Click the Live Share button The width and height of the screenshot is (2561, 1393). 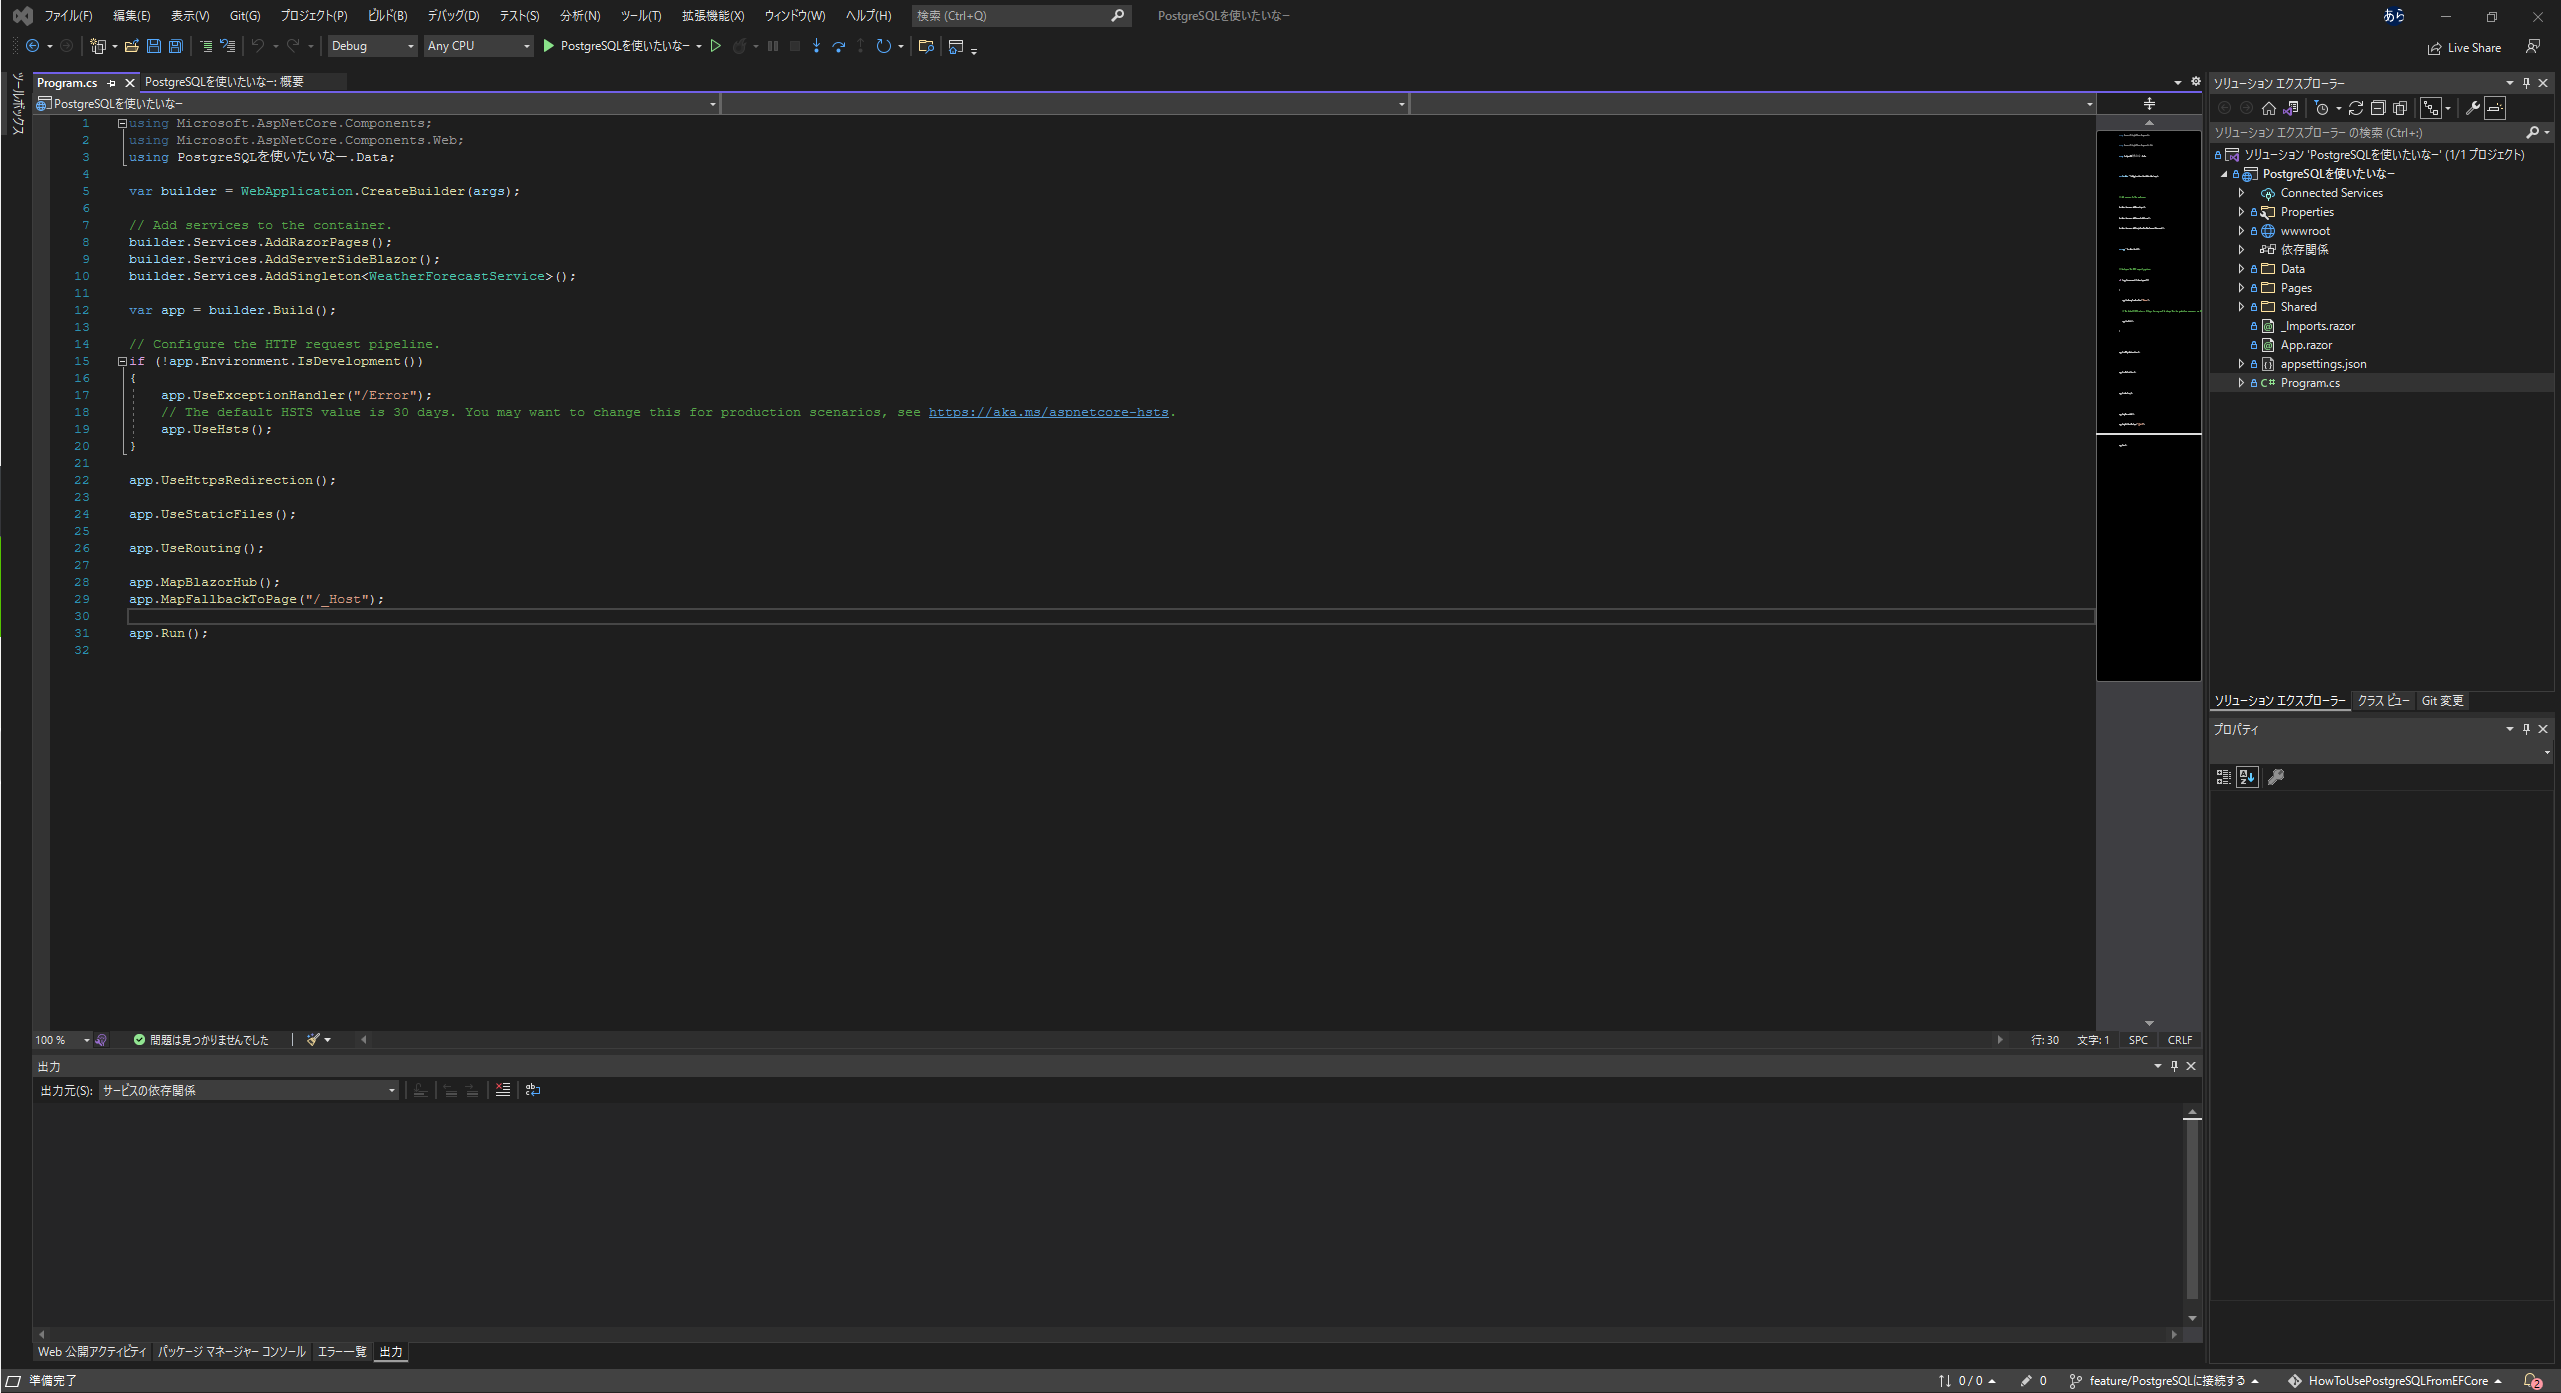2464,47
